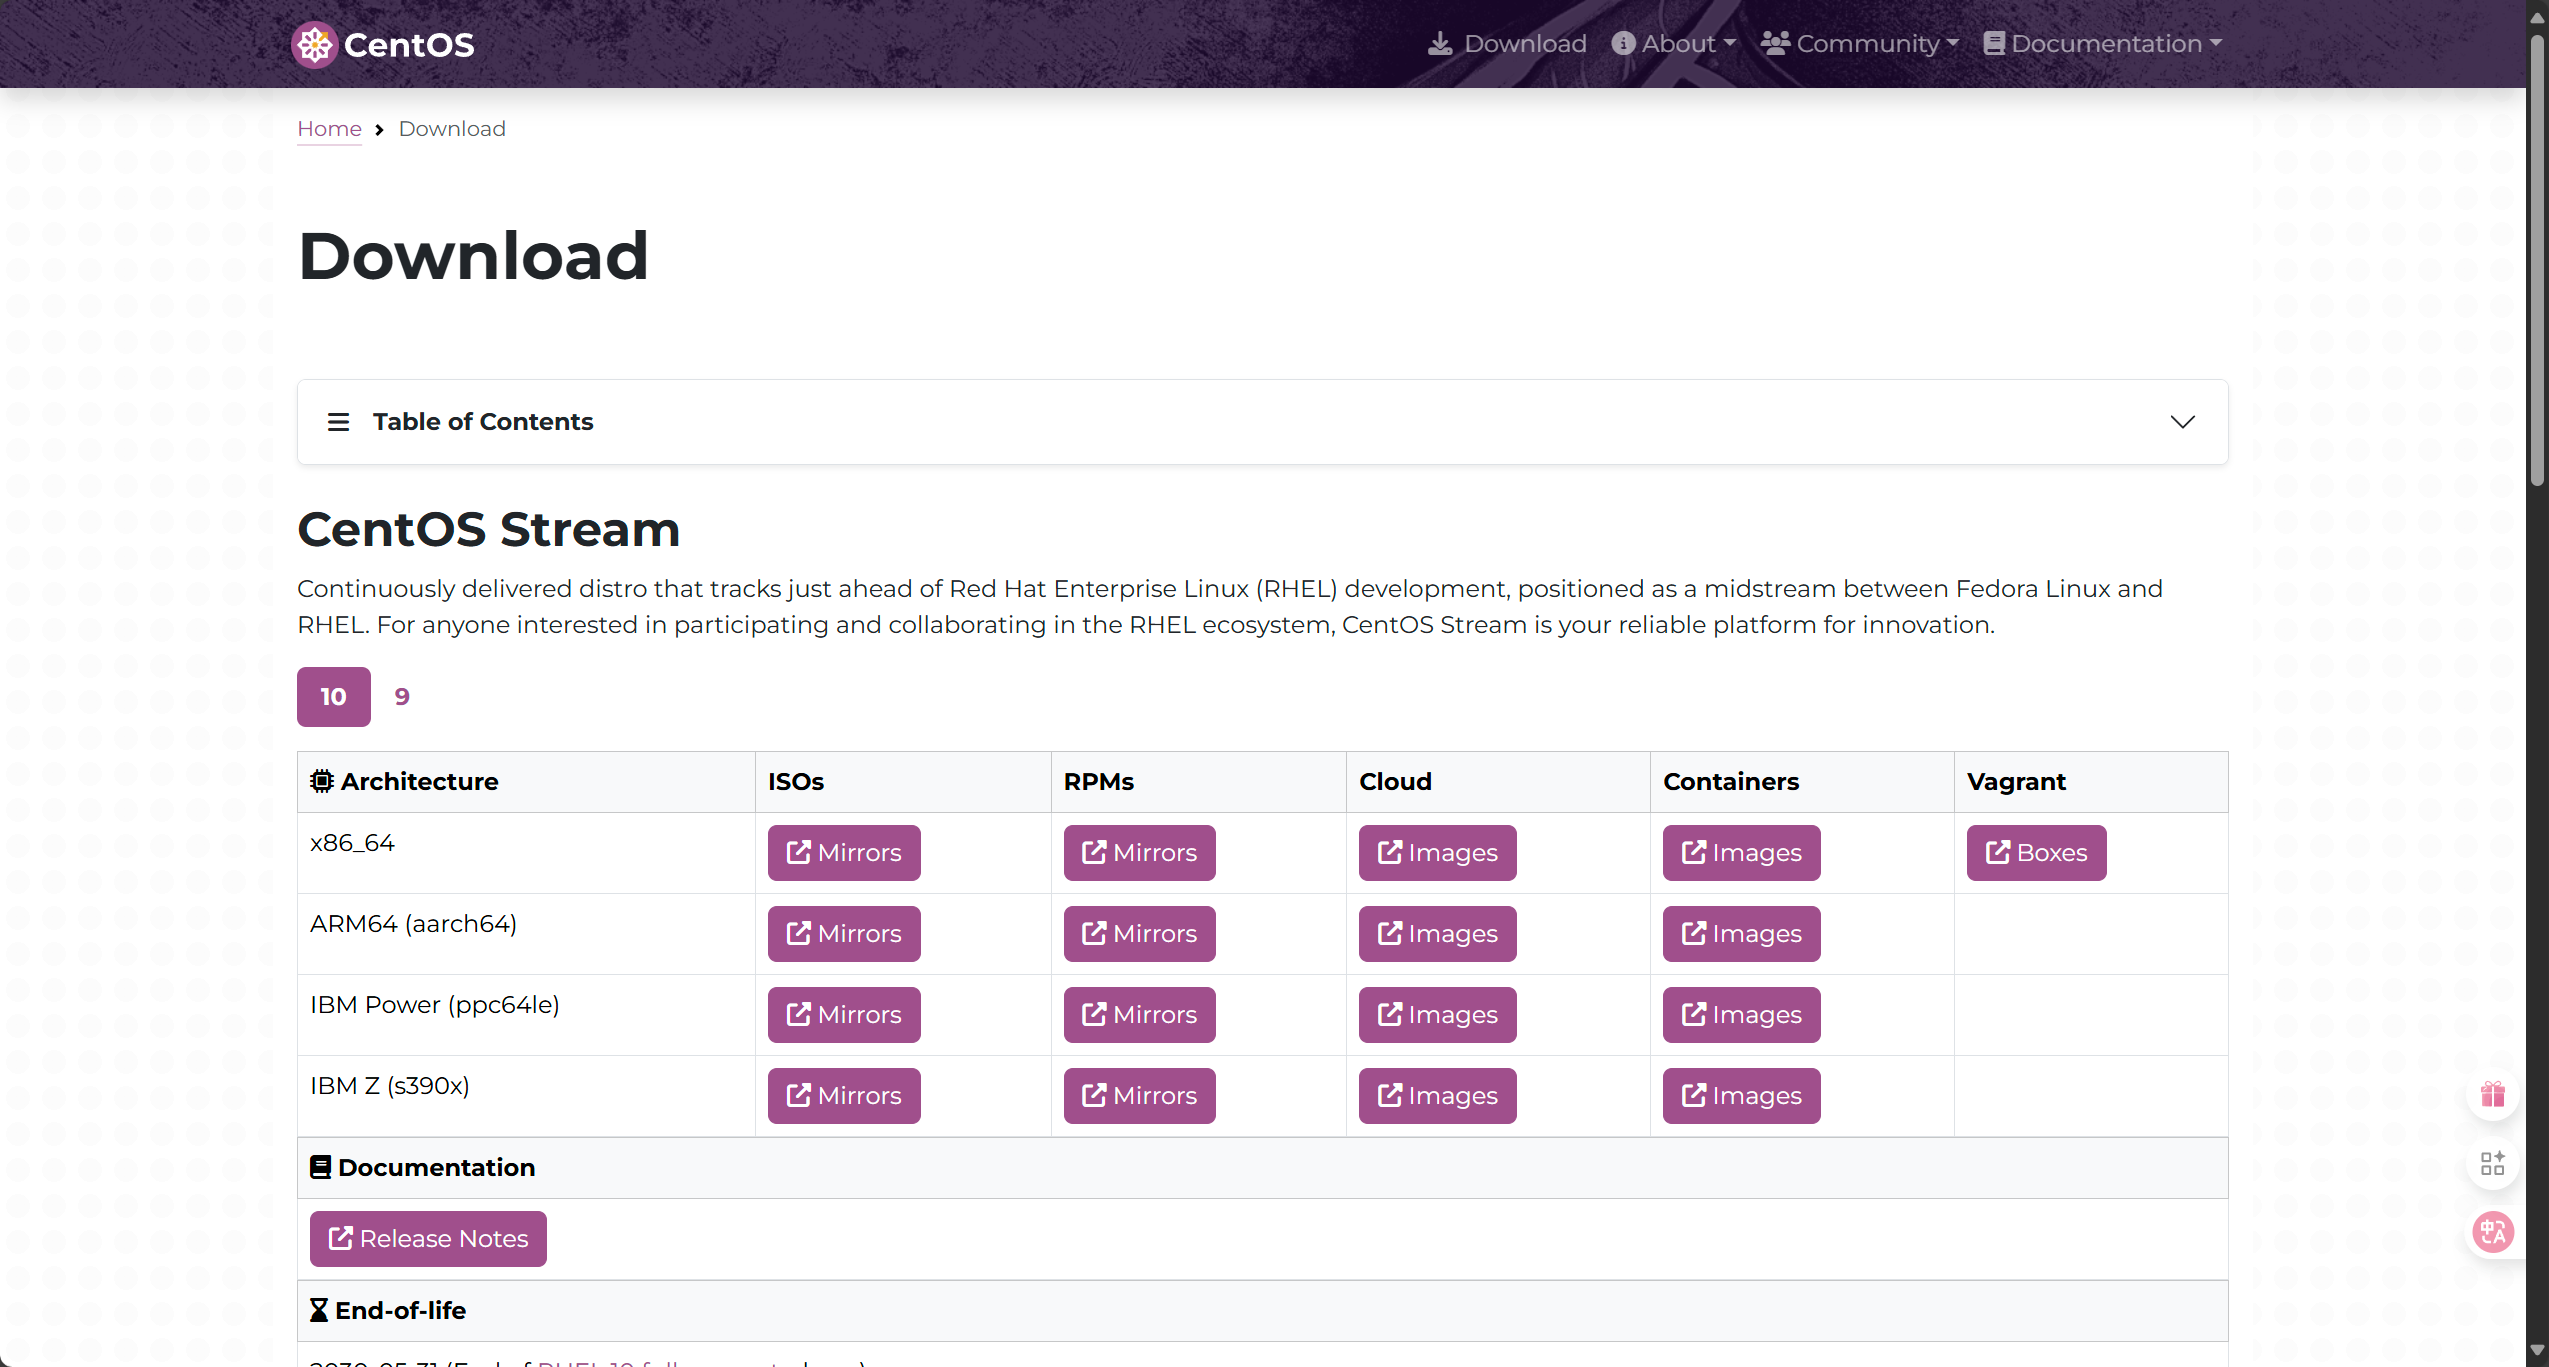Image resolution: width=2549 pixels, height=1367 pixels.
Task: Open x86_64 RPMs Mirrors
Action: coord(1140,853)
